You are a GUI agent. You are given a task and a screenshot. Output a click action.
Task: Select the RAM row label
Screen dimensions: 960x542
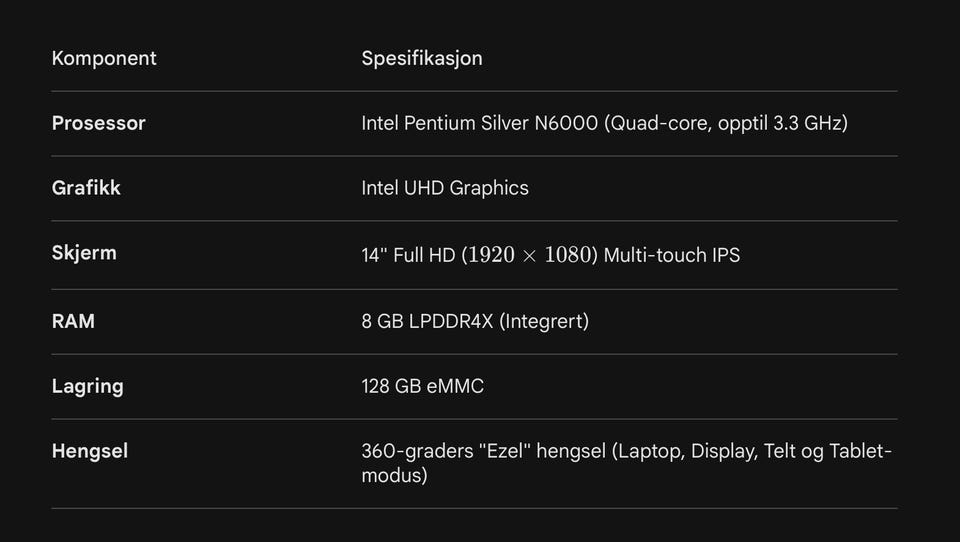point(73,321)
